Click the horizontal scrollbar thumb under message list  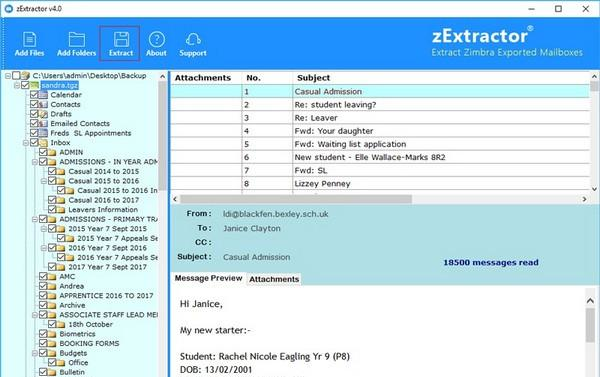(296, 199)
